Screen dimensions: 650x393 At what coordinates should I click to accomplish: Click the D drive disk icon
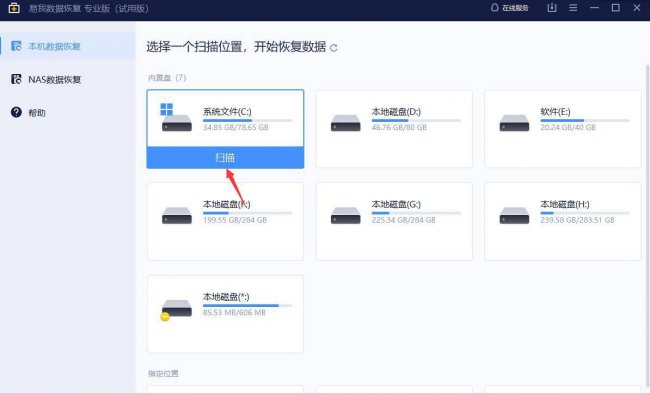pyautogui.click(x=345, y=123)
